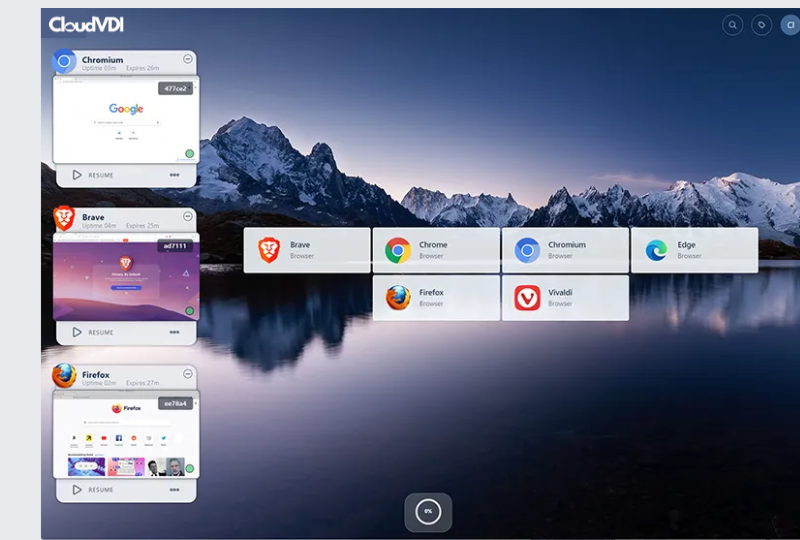Click the 0% circular progress indicator
Screen dimensions: 800x540
[x=428, y=511]
